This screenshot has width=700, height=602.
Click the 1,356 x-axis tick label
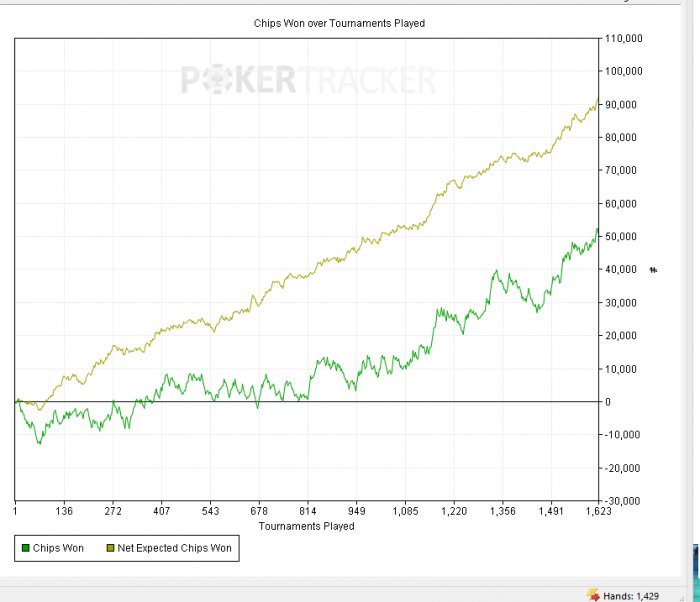pos(503,511)
